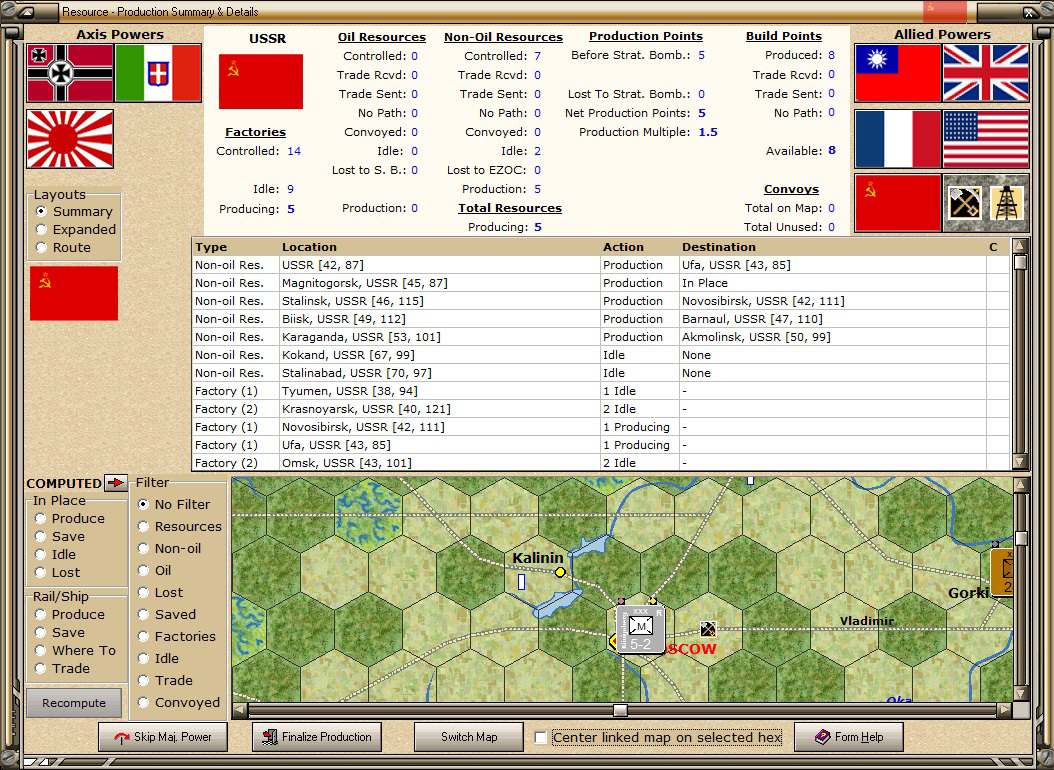Open Form Help
The width and height of the screenshot is (1054, 770).
point(849,737)
